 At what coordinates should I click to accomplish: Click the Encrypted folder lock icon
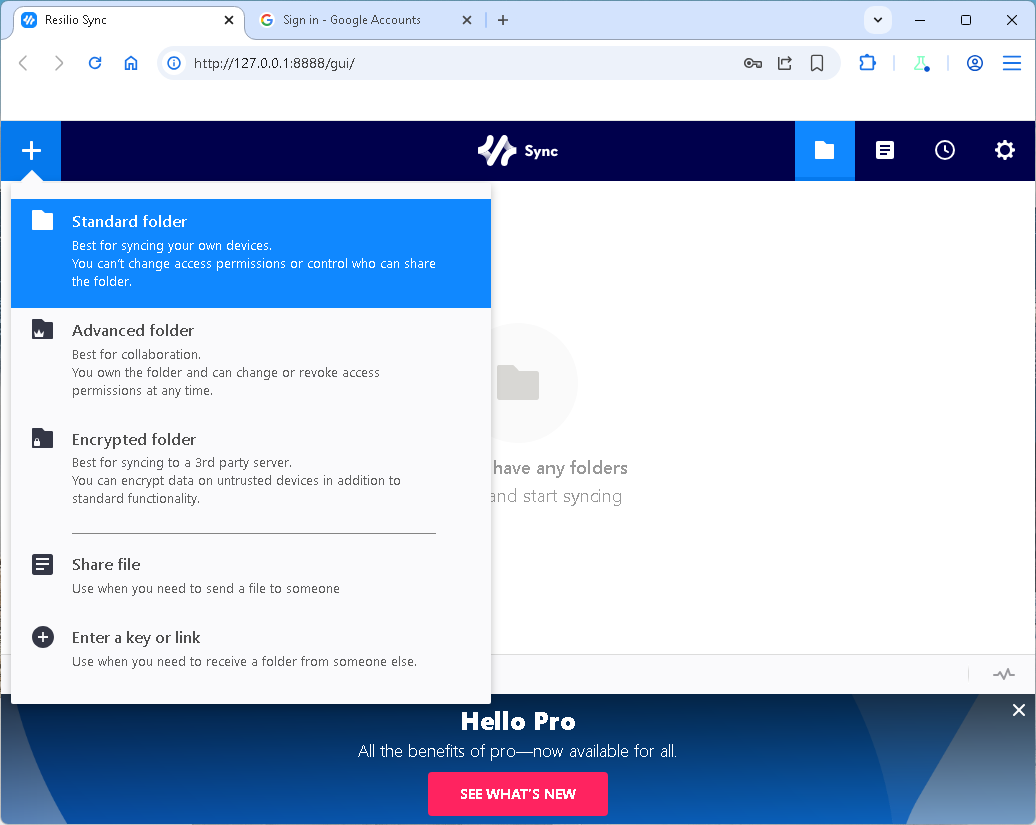[x=42, y=438]
